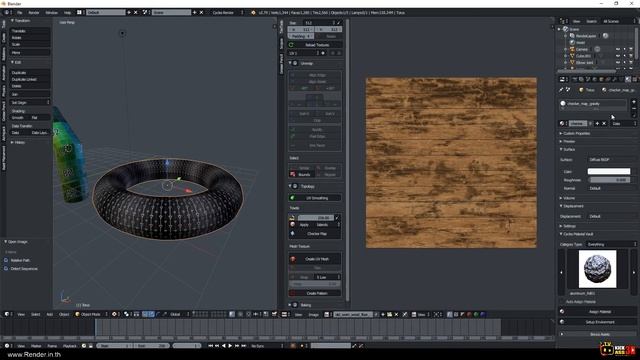Open the Category Type dropdown set to Everything
Screen dimensions: 640x360
tap(611, 244)
